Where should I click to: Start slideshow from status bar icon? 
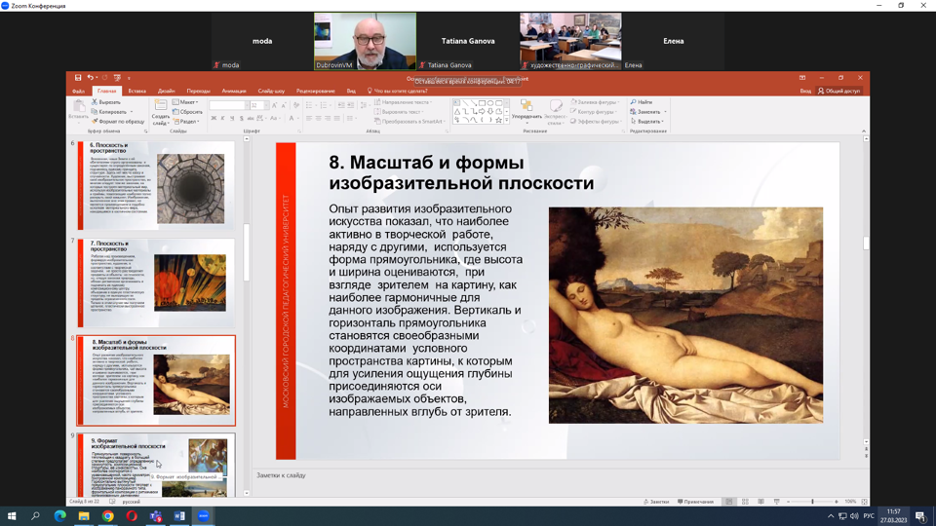776,501
